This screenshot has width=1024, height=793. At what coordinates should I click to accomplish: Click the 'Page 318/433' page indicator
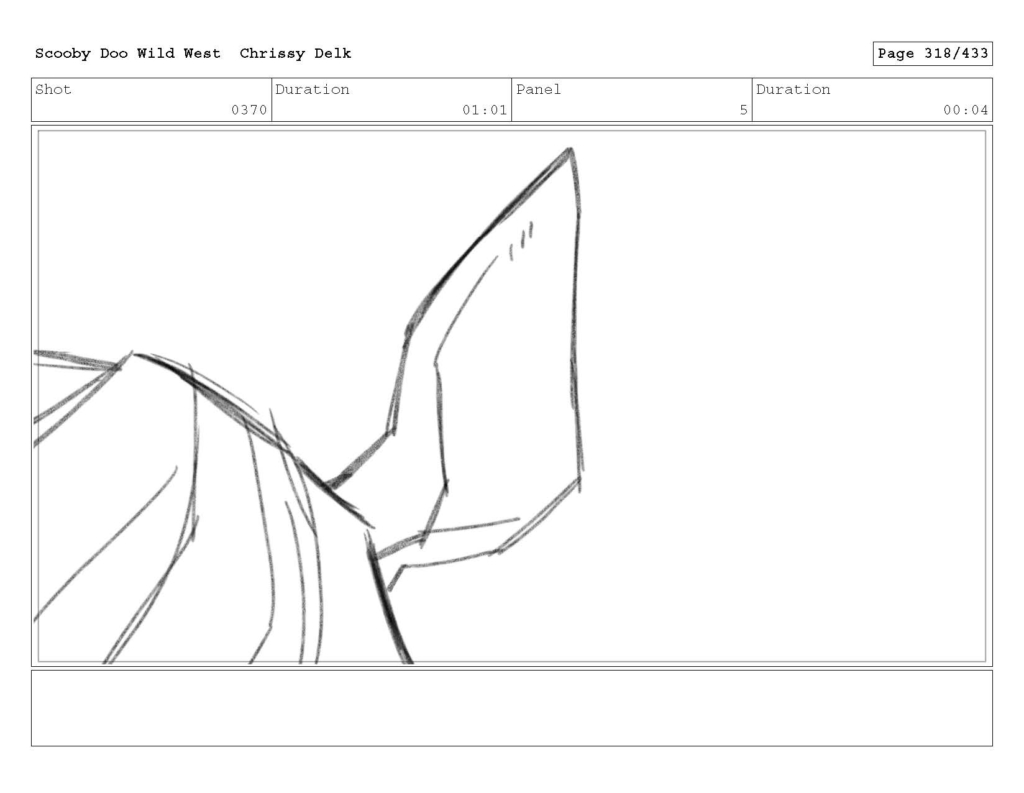pyautogui.click(x=933, y=54)
